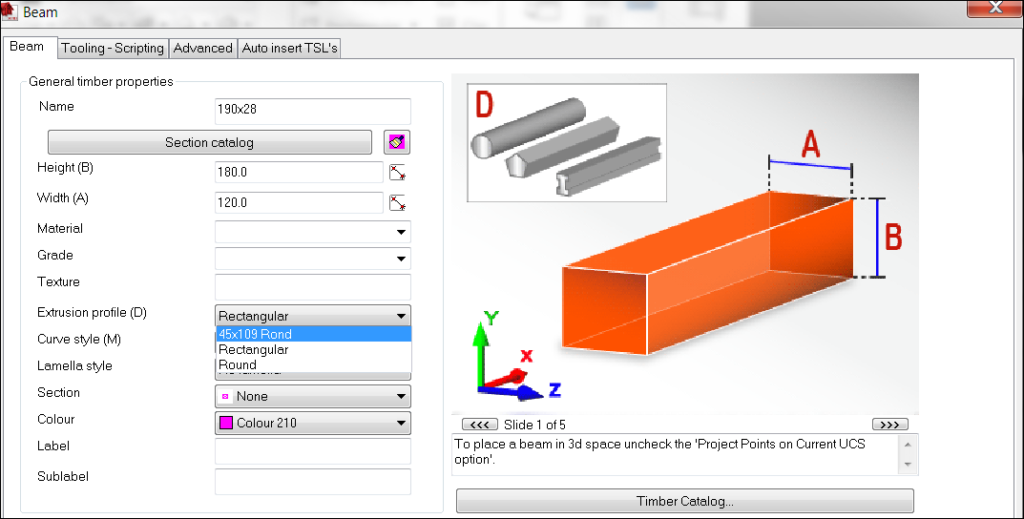1024x519 pixels.
Task: Click the Height (B) field with 180.0
Action: click(x=299, y=172)
